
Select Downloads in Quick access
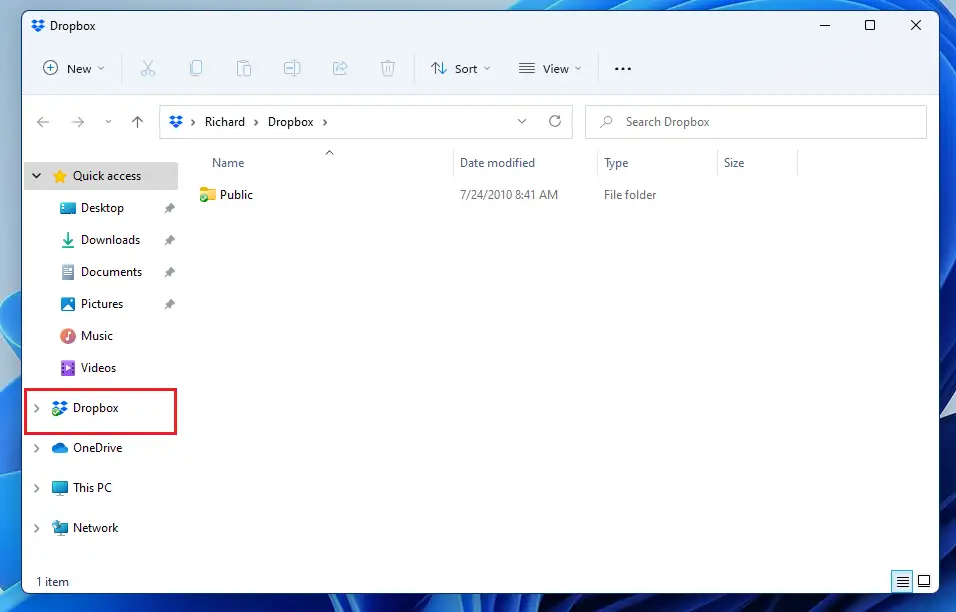click(110, 240)
